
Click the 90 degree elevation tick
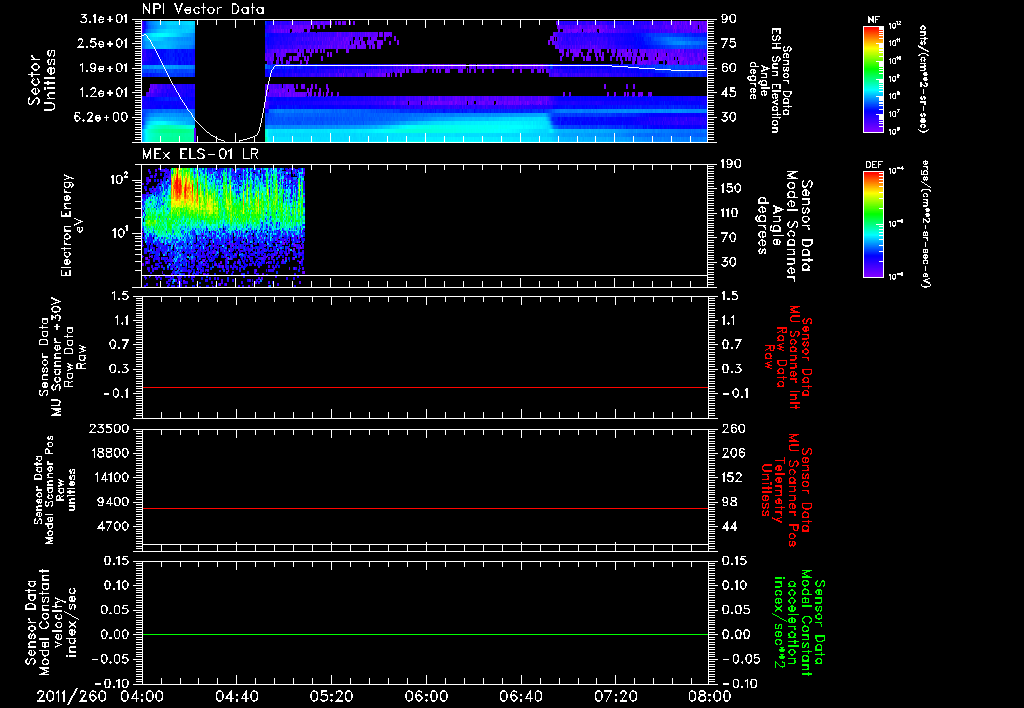[729, 19]
